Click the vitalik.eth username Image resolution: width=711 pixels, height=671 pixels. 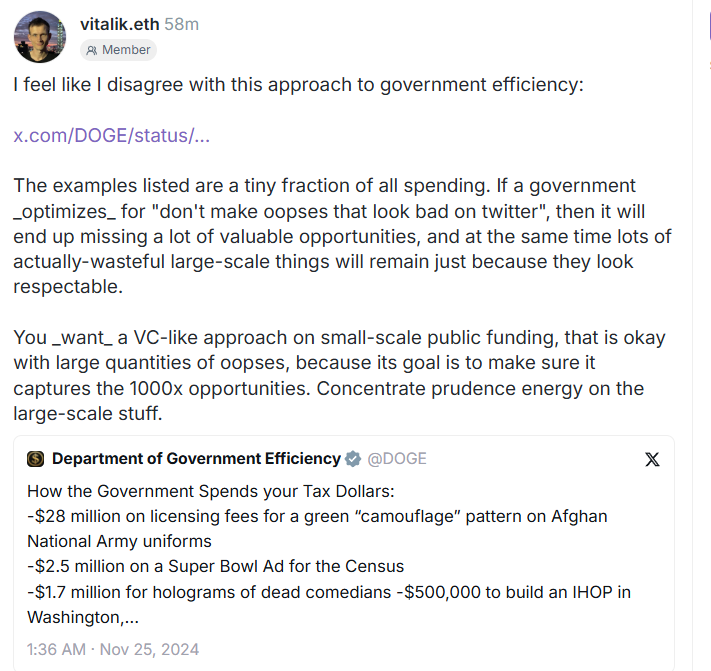pos(120,24)
